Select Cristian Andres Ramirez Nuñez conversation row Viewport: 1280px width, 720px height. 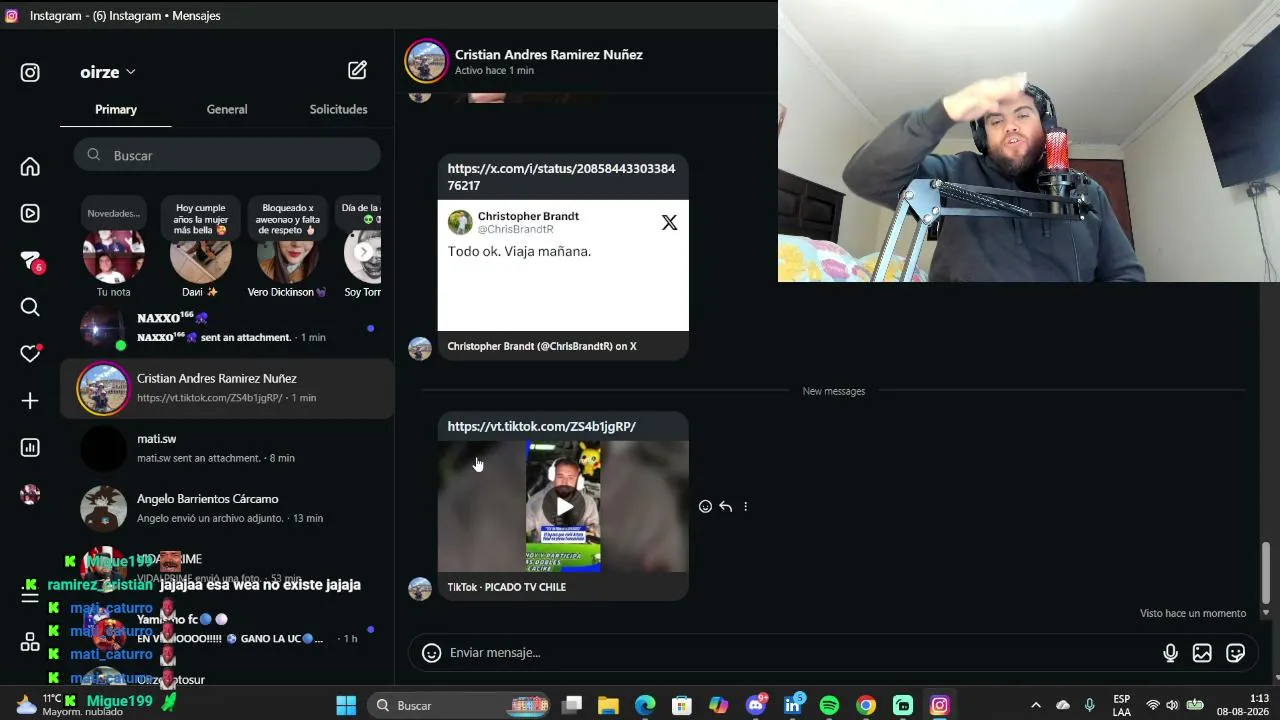click(227, 388)
